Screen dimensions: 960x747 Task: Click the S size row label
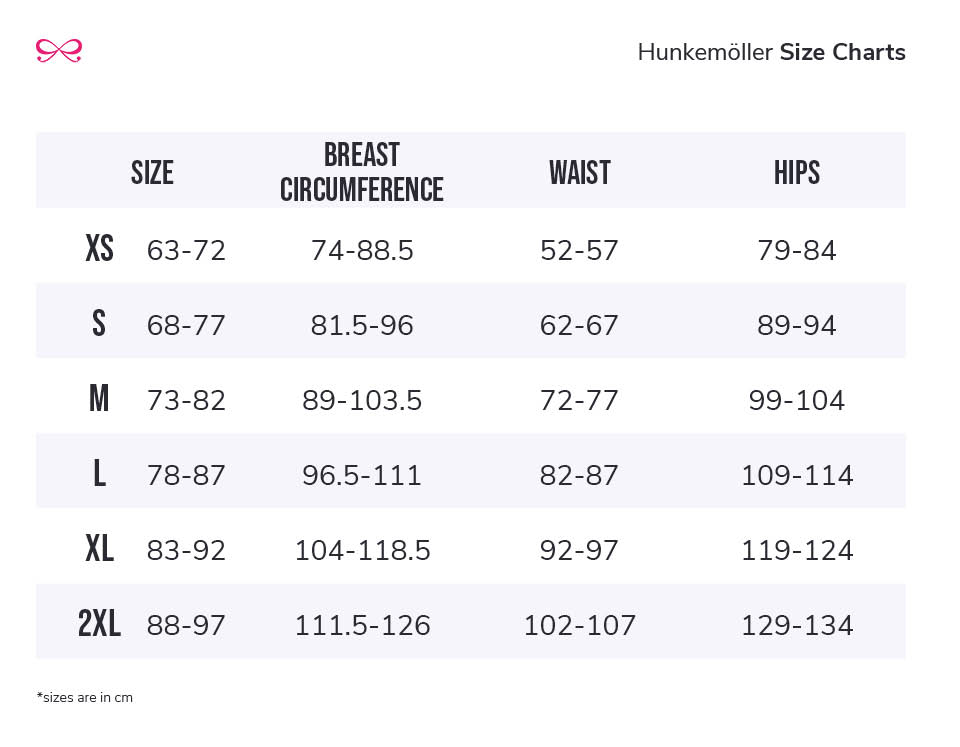98,324
